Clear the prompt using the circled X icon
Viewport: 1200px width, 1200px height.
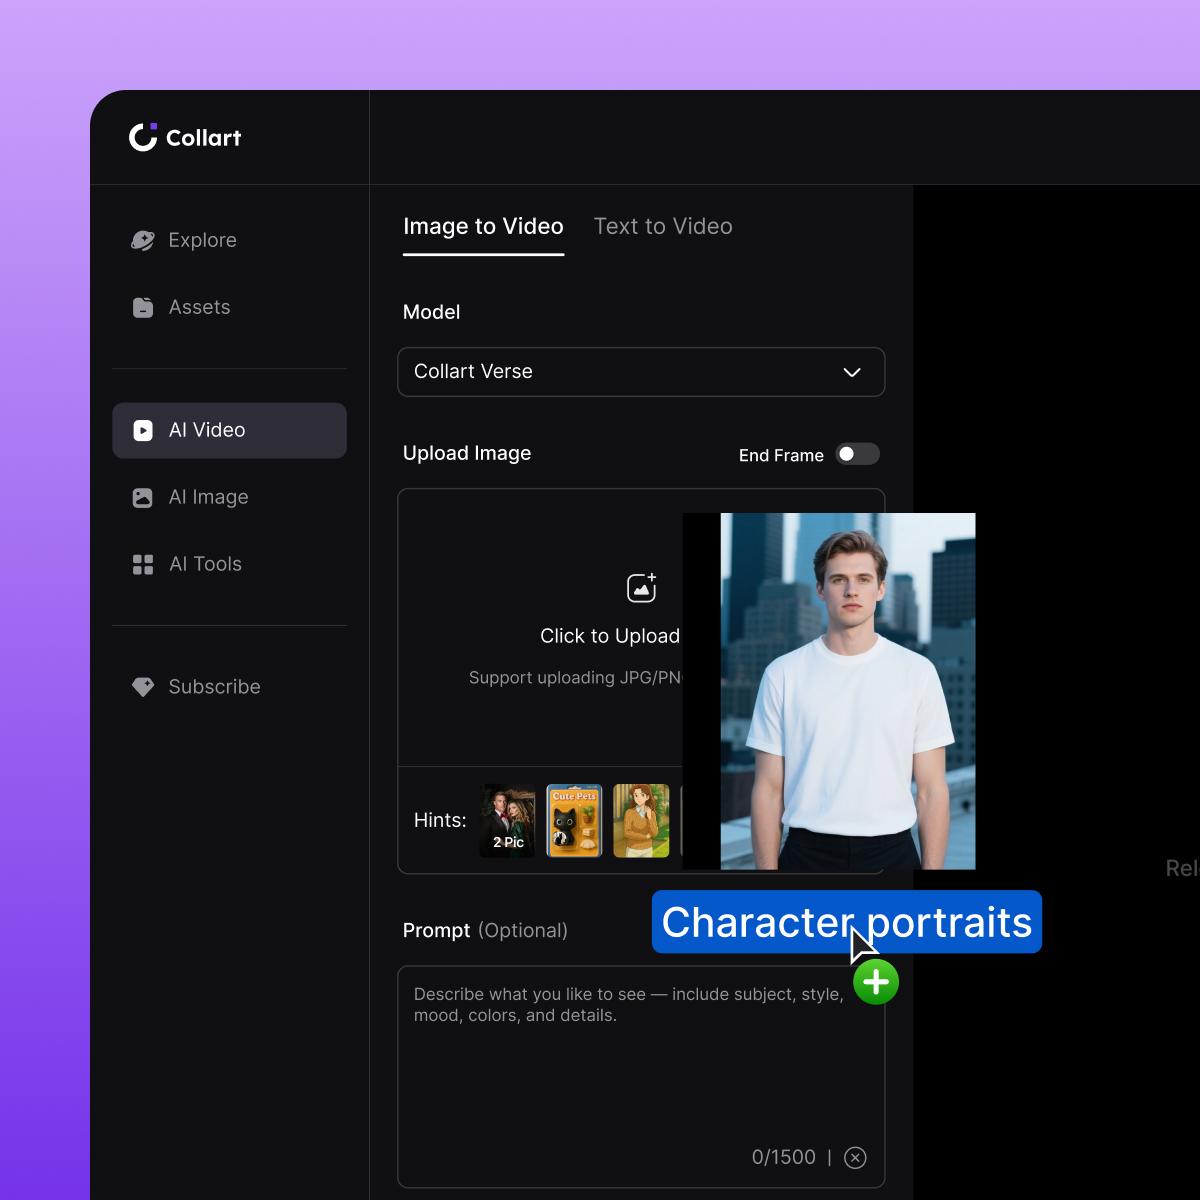pyautogui.click(x=855, y=1157)
